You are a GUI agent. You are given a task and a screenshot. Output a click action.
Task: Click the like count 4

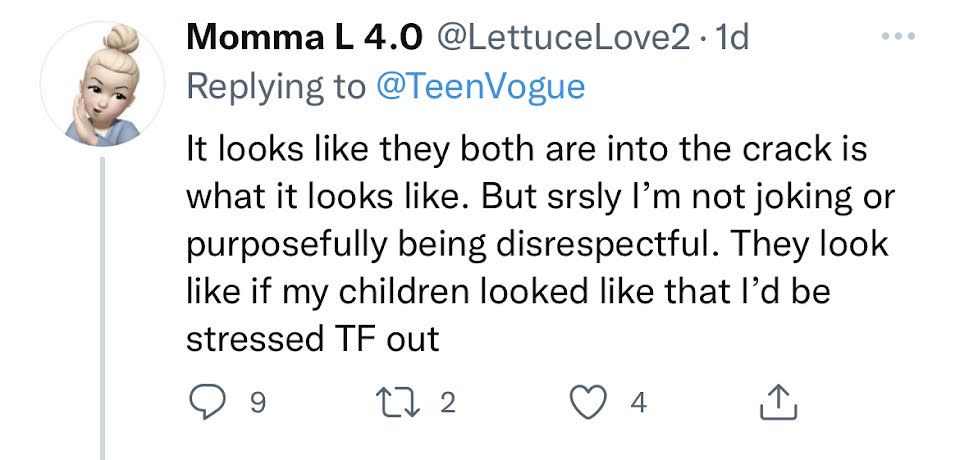click(x=639, y=403)
